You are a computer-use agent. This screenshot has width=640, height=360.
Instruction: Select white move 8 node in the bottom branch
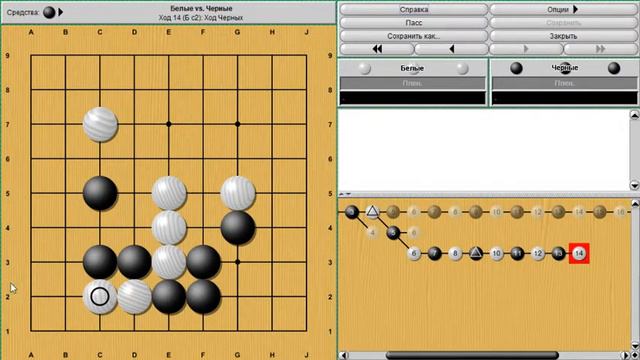(x=455, y=253)
